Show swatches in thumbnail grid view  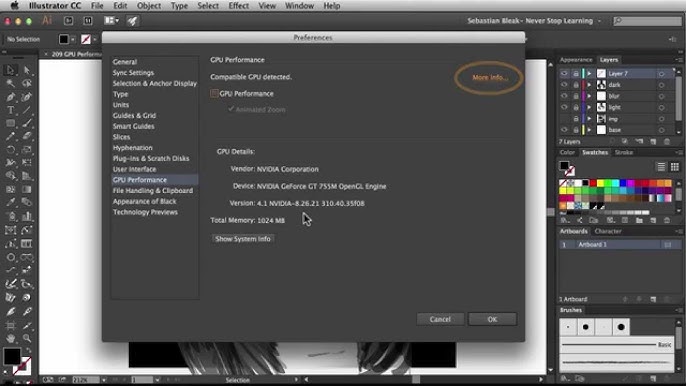coord(675,167)
